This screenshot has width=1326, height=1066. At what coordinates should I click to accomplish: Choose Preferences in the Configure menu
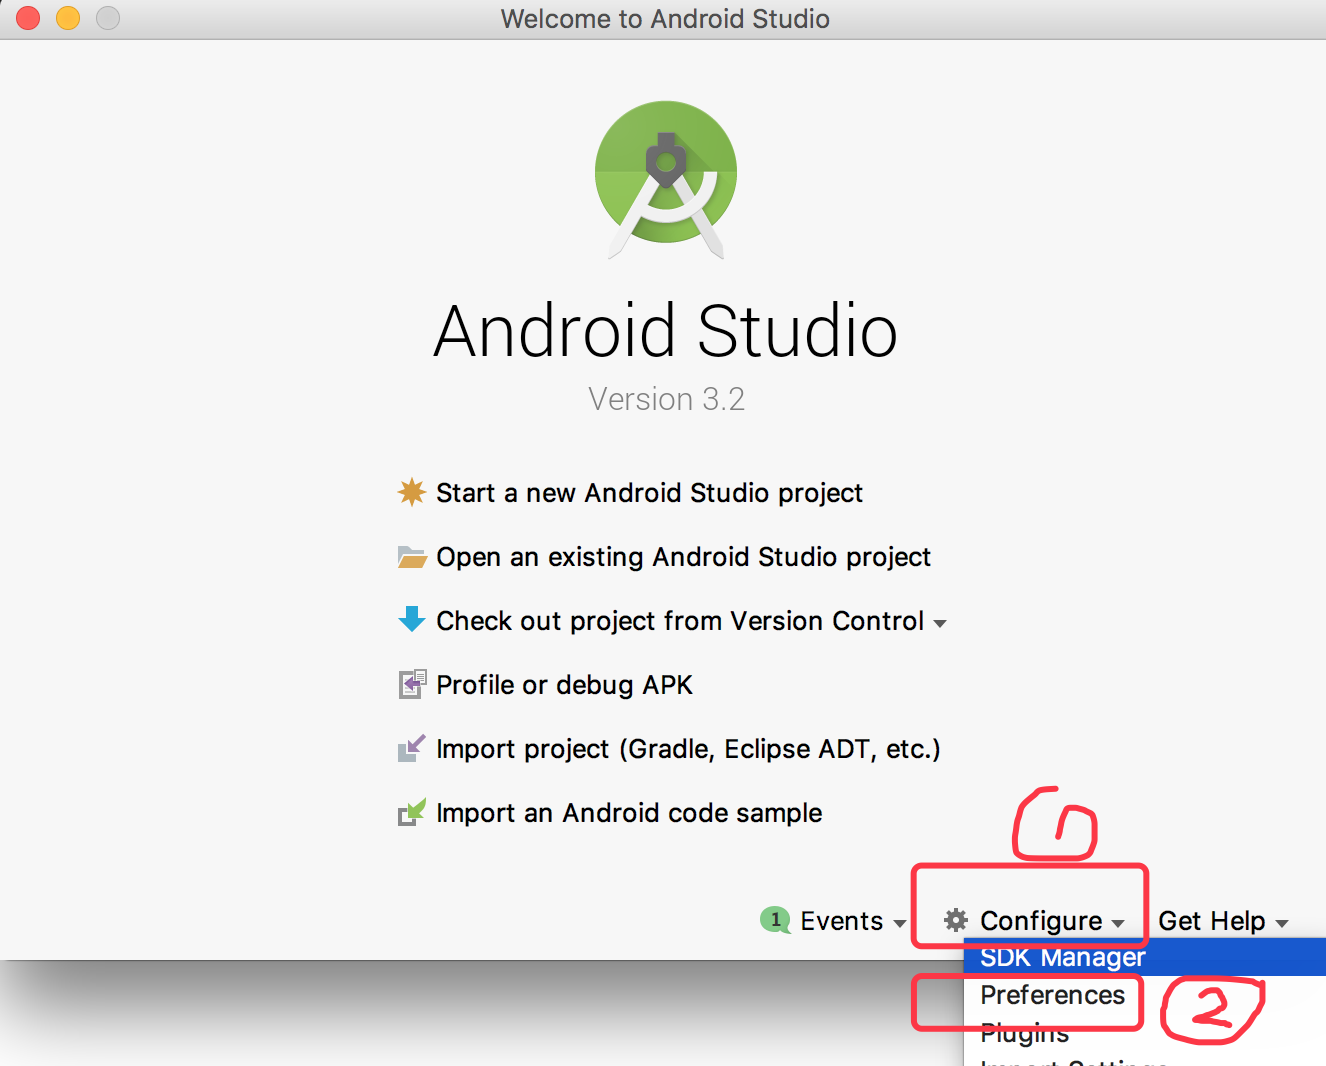[1052, 995]
